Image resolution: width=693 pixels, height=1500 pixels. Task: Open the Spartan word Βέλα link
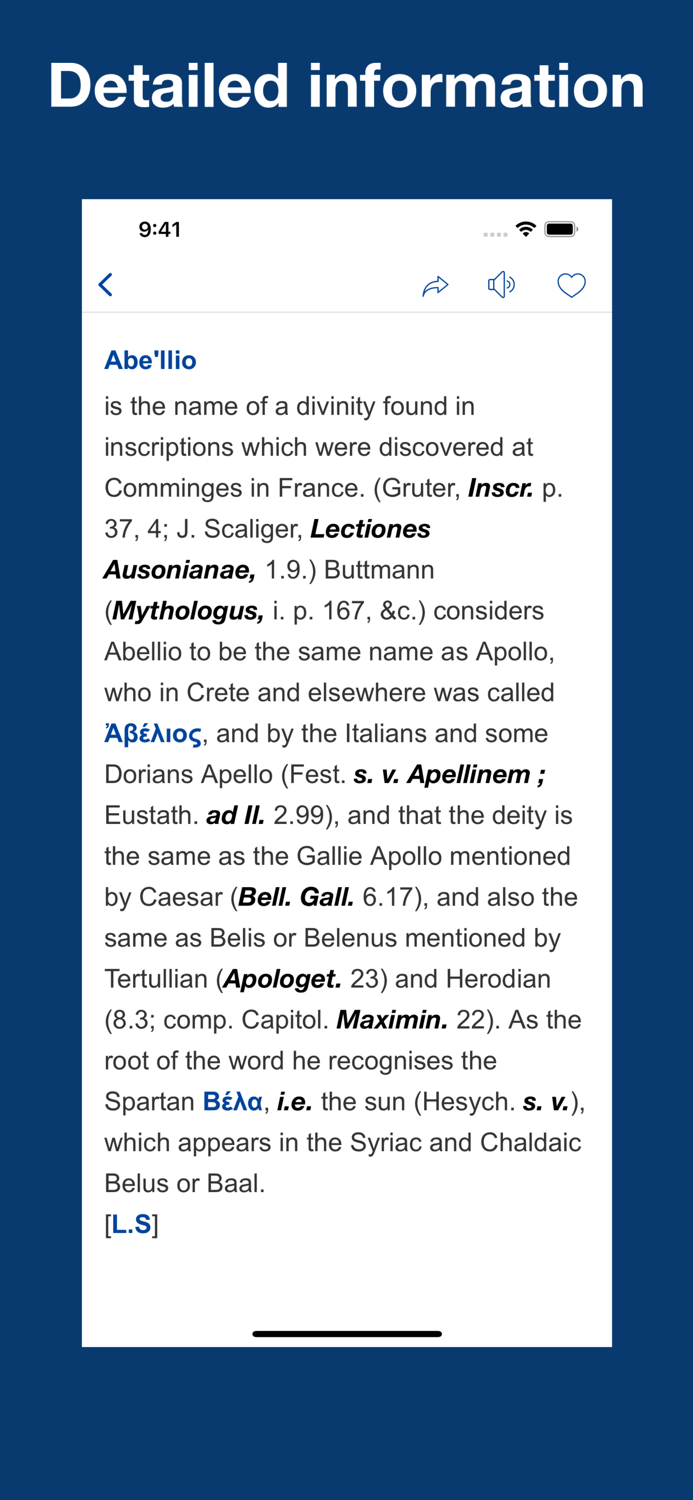pos(233,1100)
